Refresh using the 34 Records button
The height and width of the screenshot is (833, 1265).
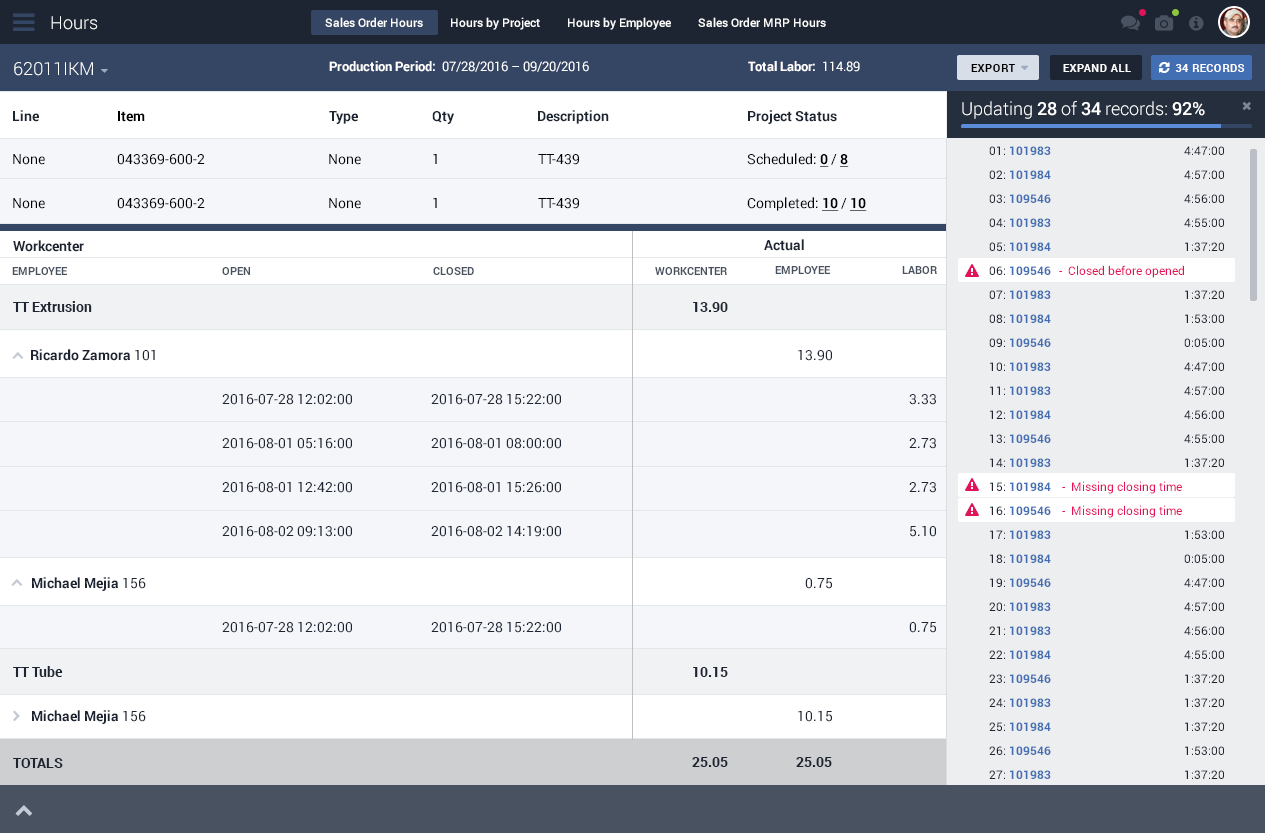(x=1201, y=68)
